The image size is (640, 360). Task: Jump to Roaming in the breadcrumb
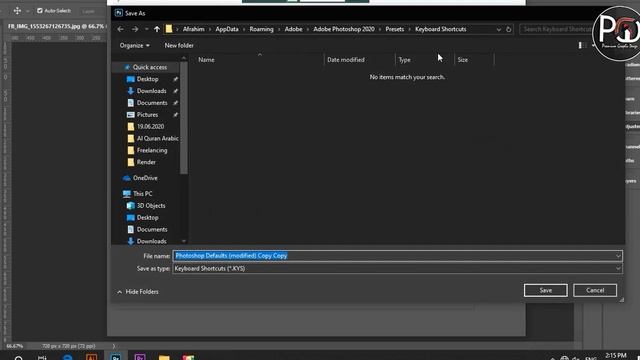pos(261,29)
